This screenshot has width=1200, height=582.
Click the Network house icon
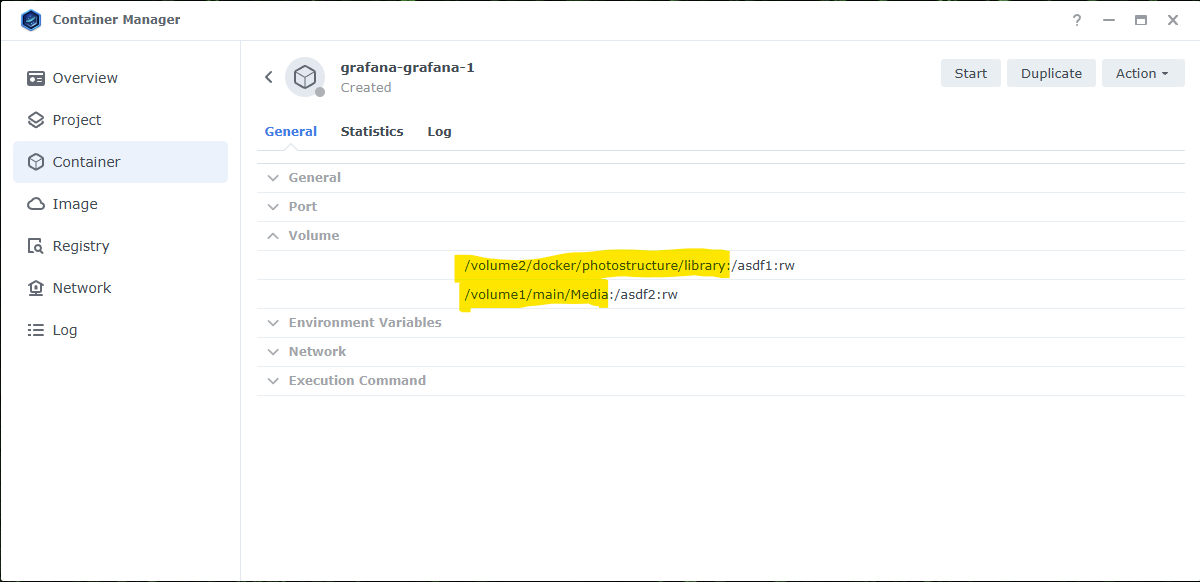click(x=36, y=288)
